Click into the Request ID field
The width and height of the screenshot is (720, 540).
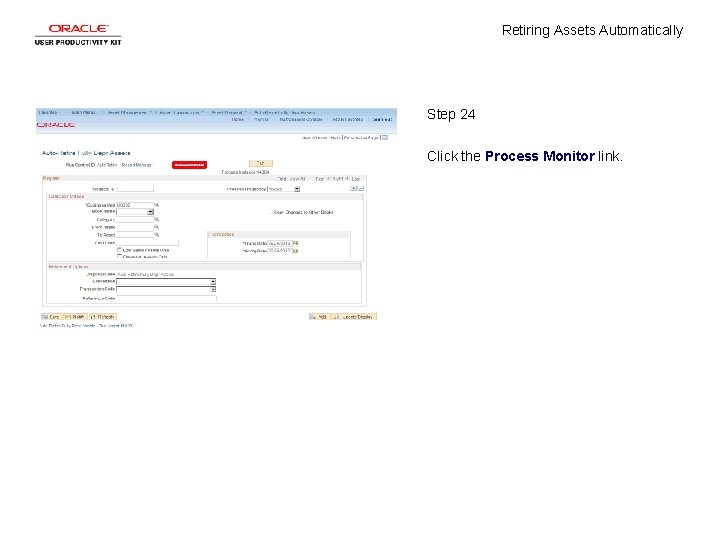135,189
